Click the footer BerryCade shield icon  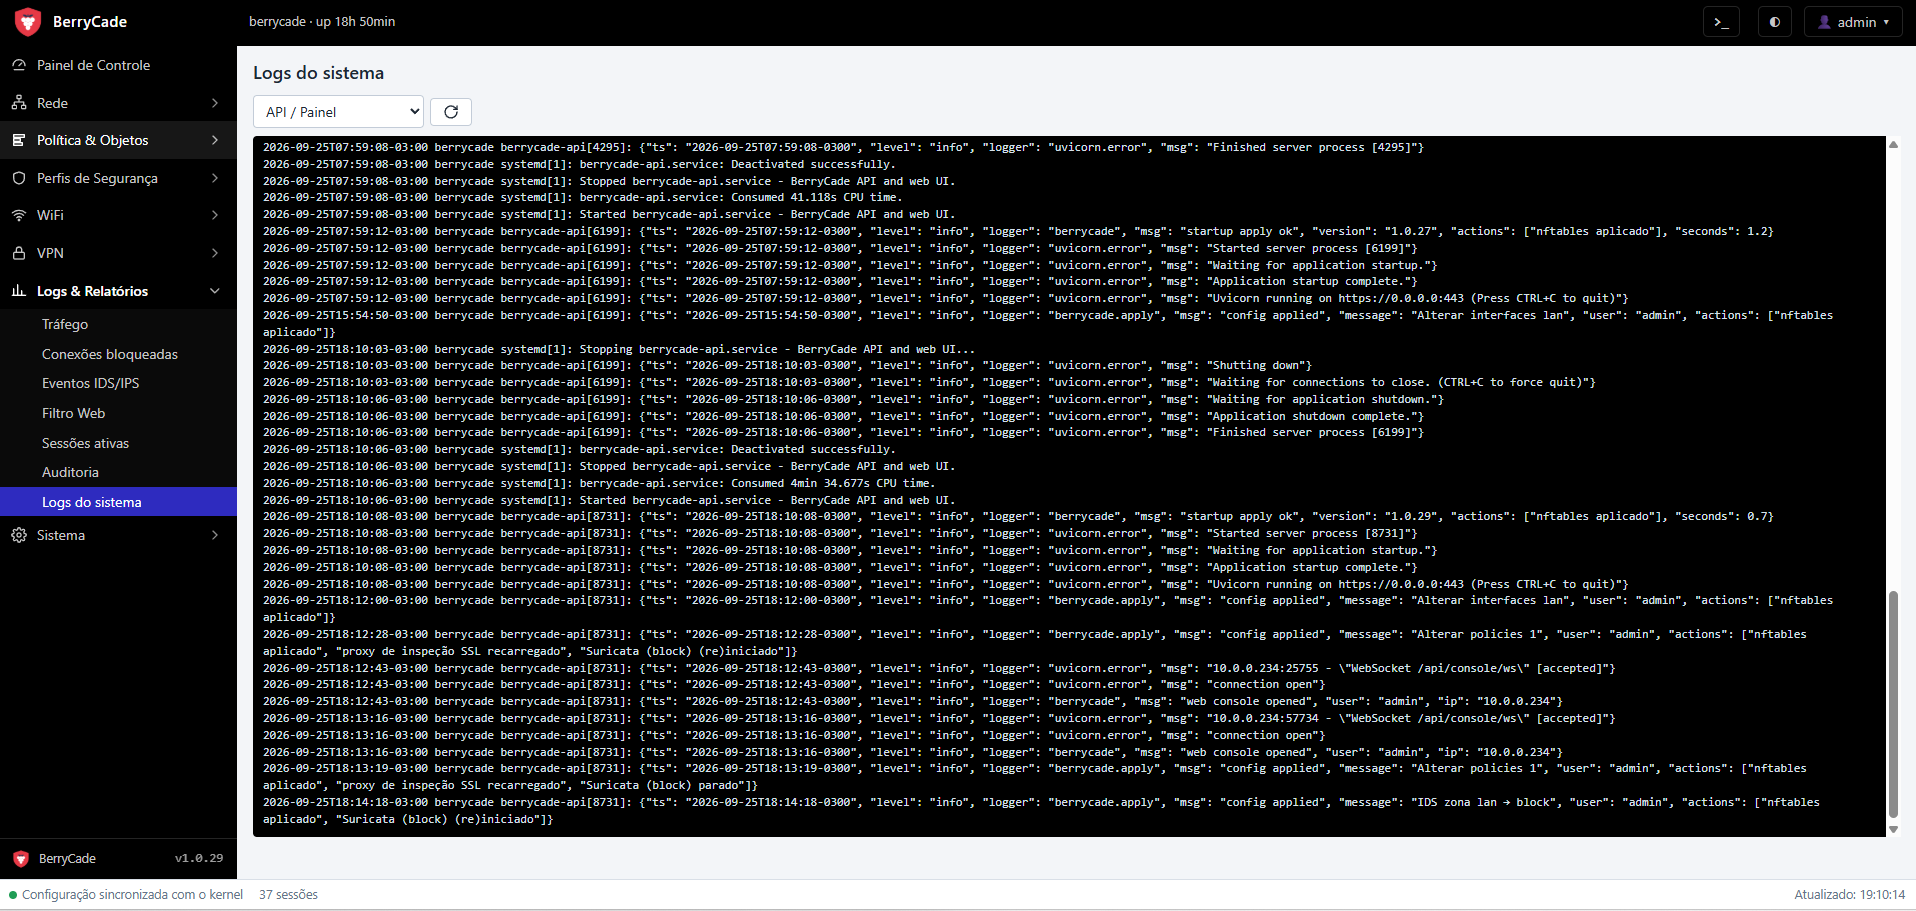pyautogui.click(x=21, y=859)
